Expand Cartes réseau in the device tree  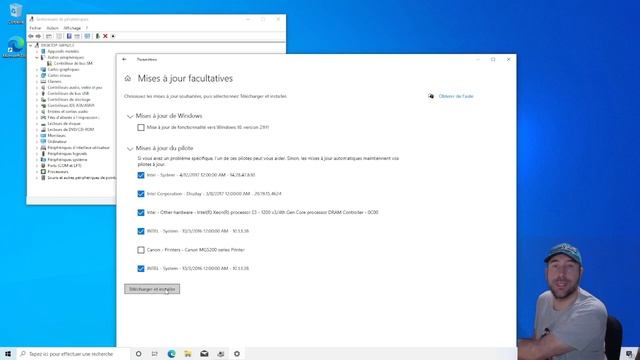(x=37, y=76)
